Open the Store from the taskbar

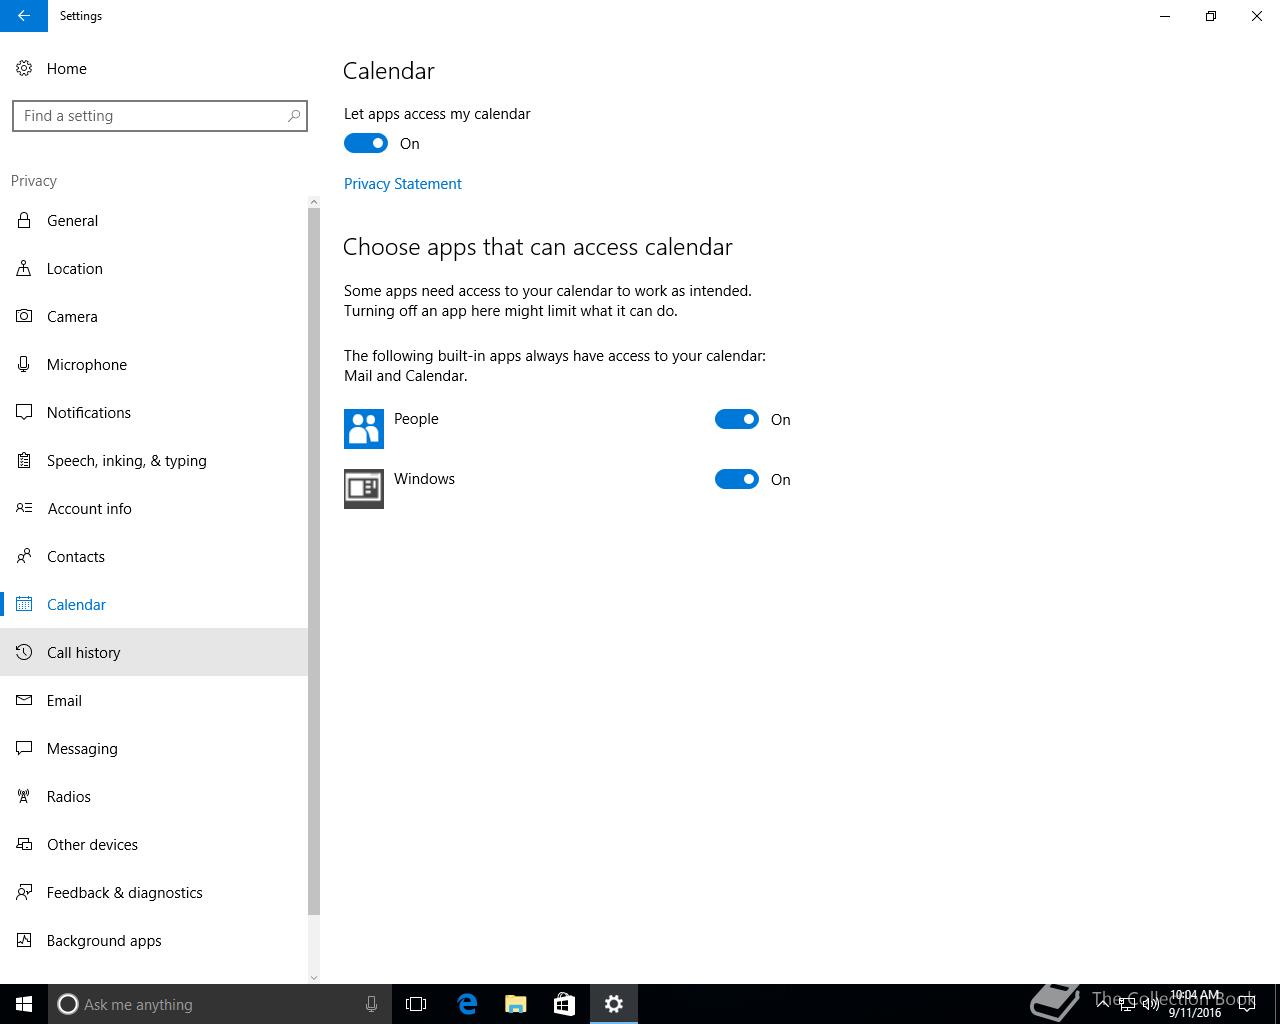(x=564, y=1004)
